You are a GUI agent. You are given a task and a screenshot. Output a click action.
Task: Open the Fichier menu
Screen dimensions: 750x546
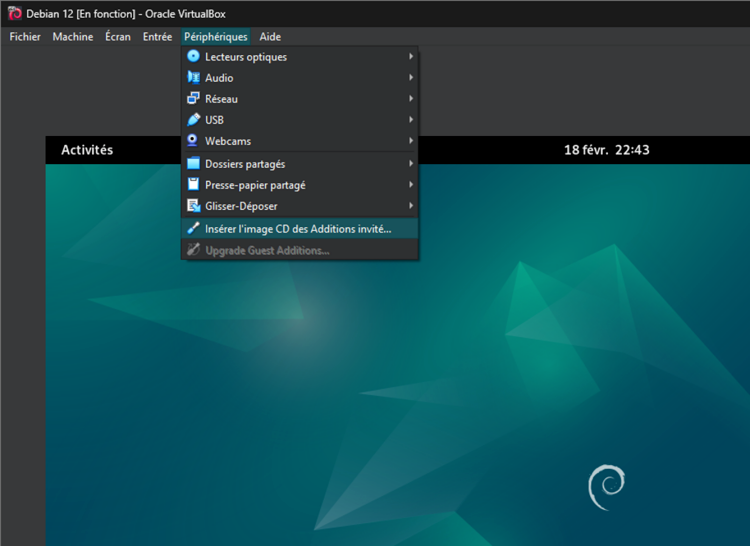point(25,37)
